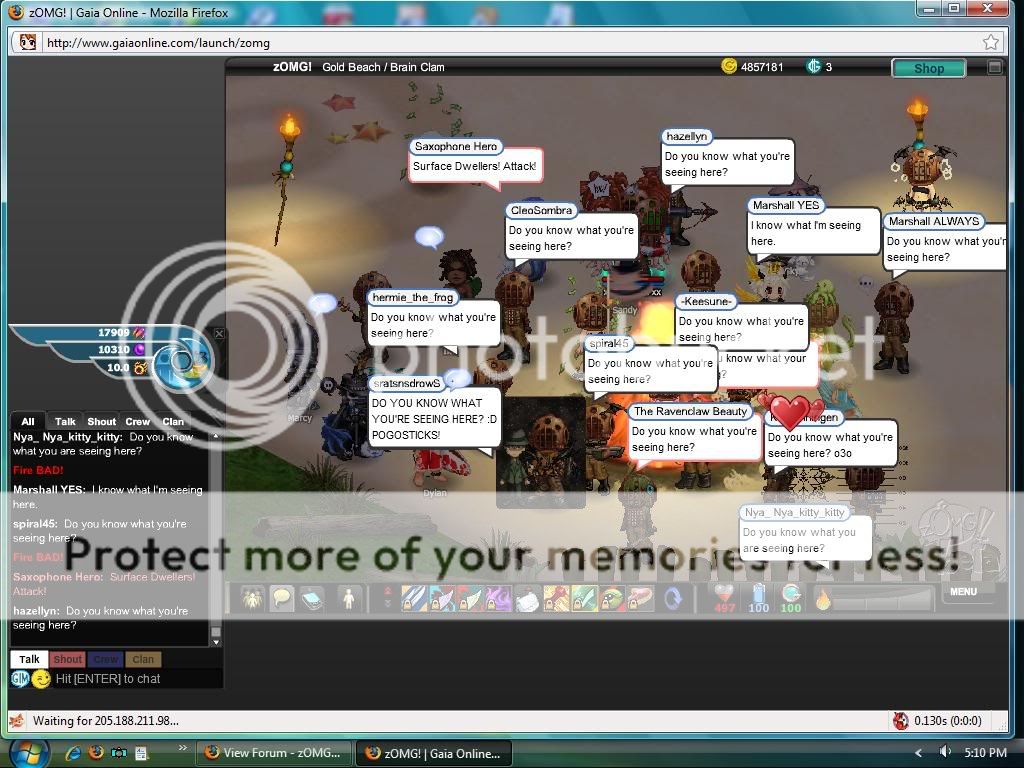Click the GIM messenger icon
This screenshot has height=768, width=1024.
pos(20,679)
